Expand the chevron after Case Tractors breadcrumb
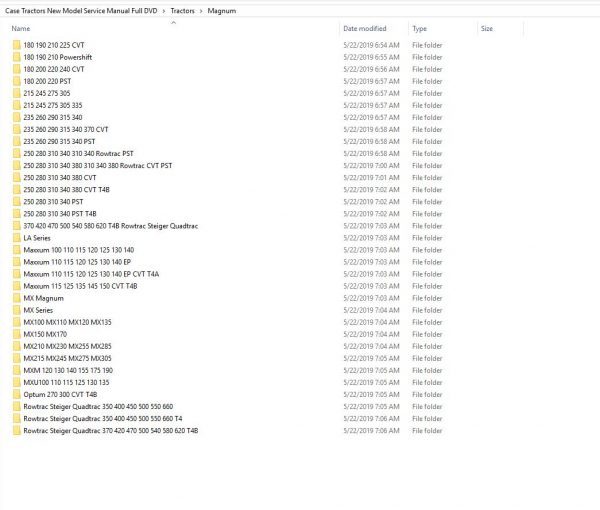 164,11
